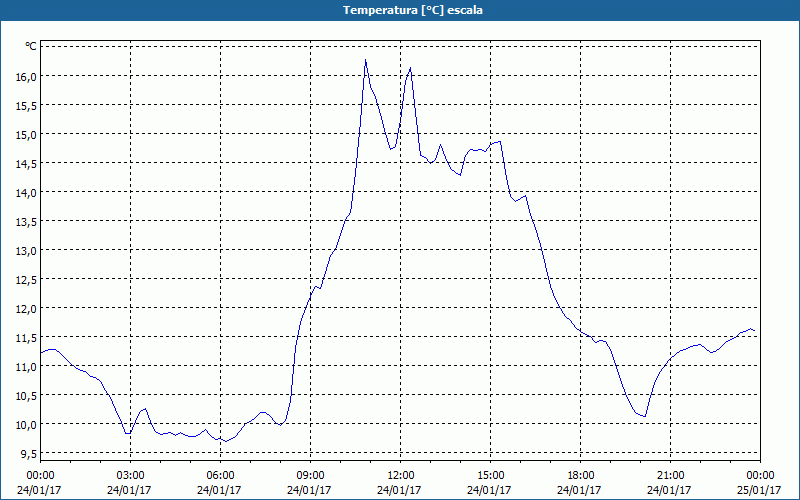Click the 11,0 y-axis label
Image resolution: width=800 pixels, height=500 pixels.
(28, 366)
